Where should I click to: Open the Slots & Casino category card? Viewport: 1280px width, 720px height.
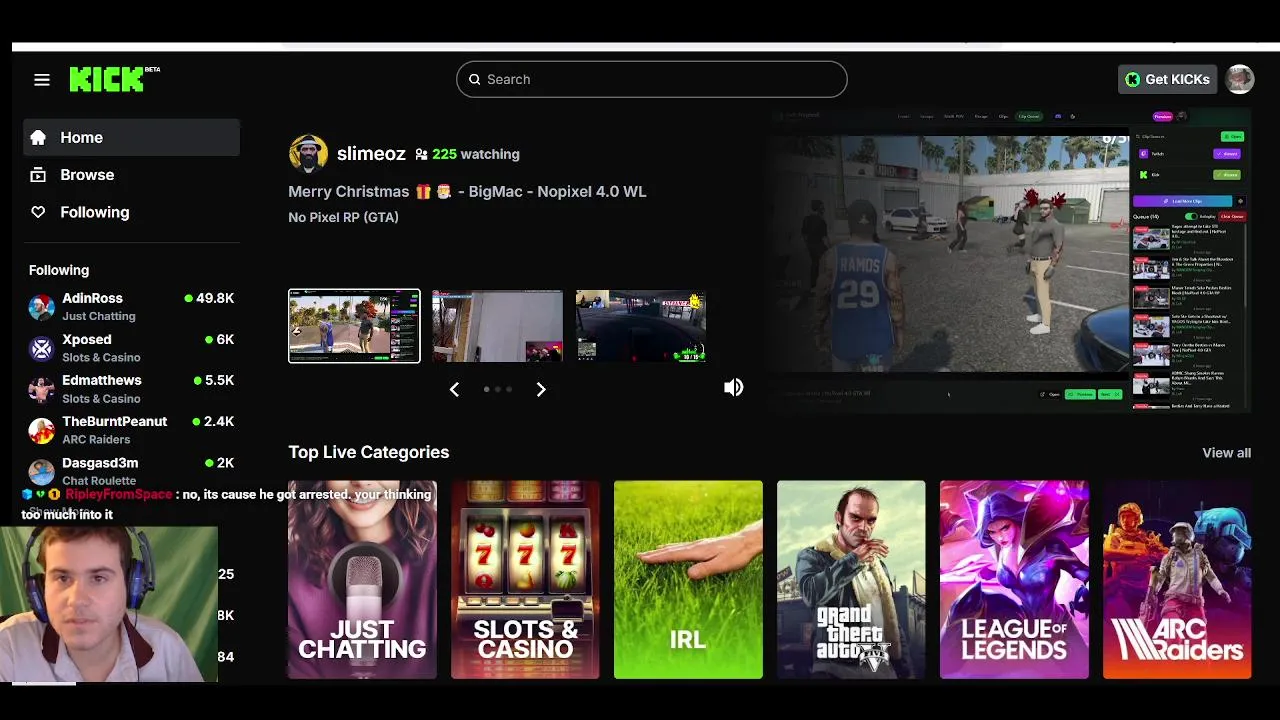click(525, 580)
